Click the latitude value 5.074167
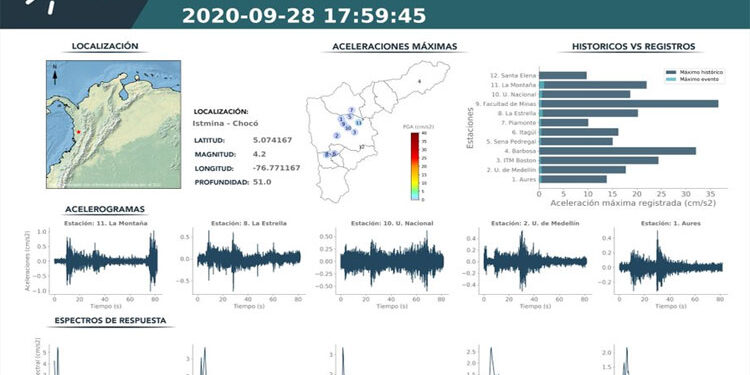Image resolution: width=750 pixels, height=375 pixels. click(x=272, y=140)
